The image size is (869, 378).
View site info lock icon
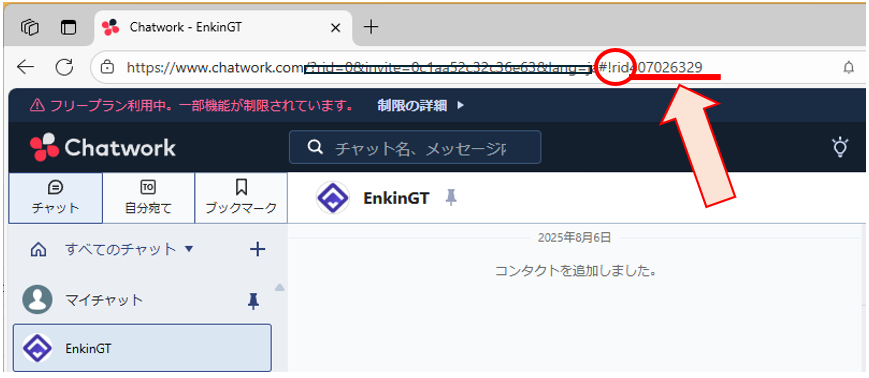coord(107,68)
